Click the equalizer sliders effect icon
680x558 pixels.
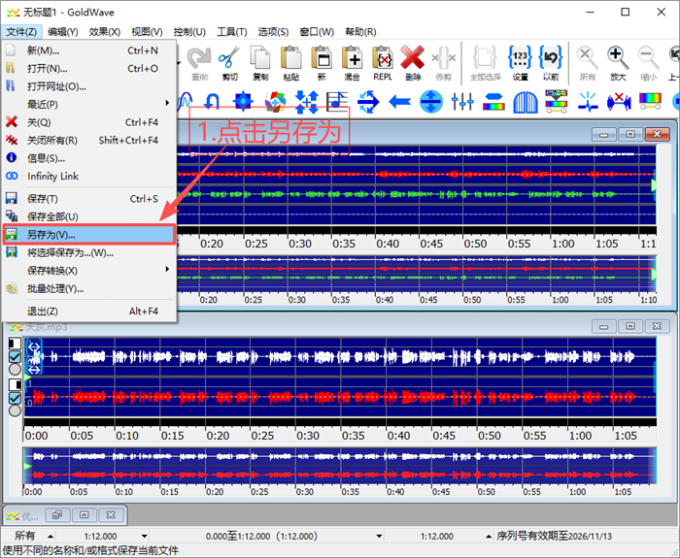[462, 102]
